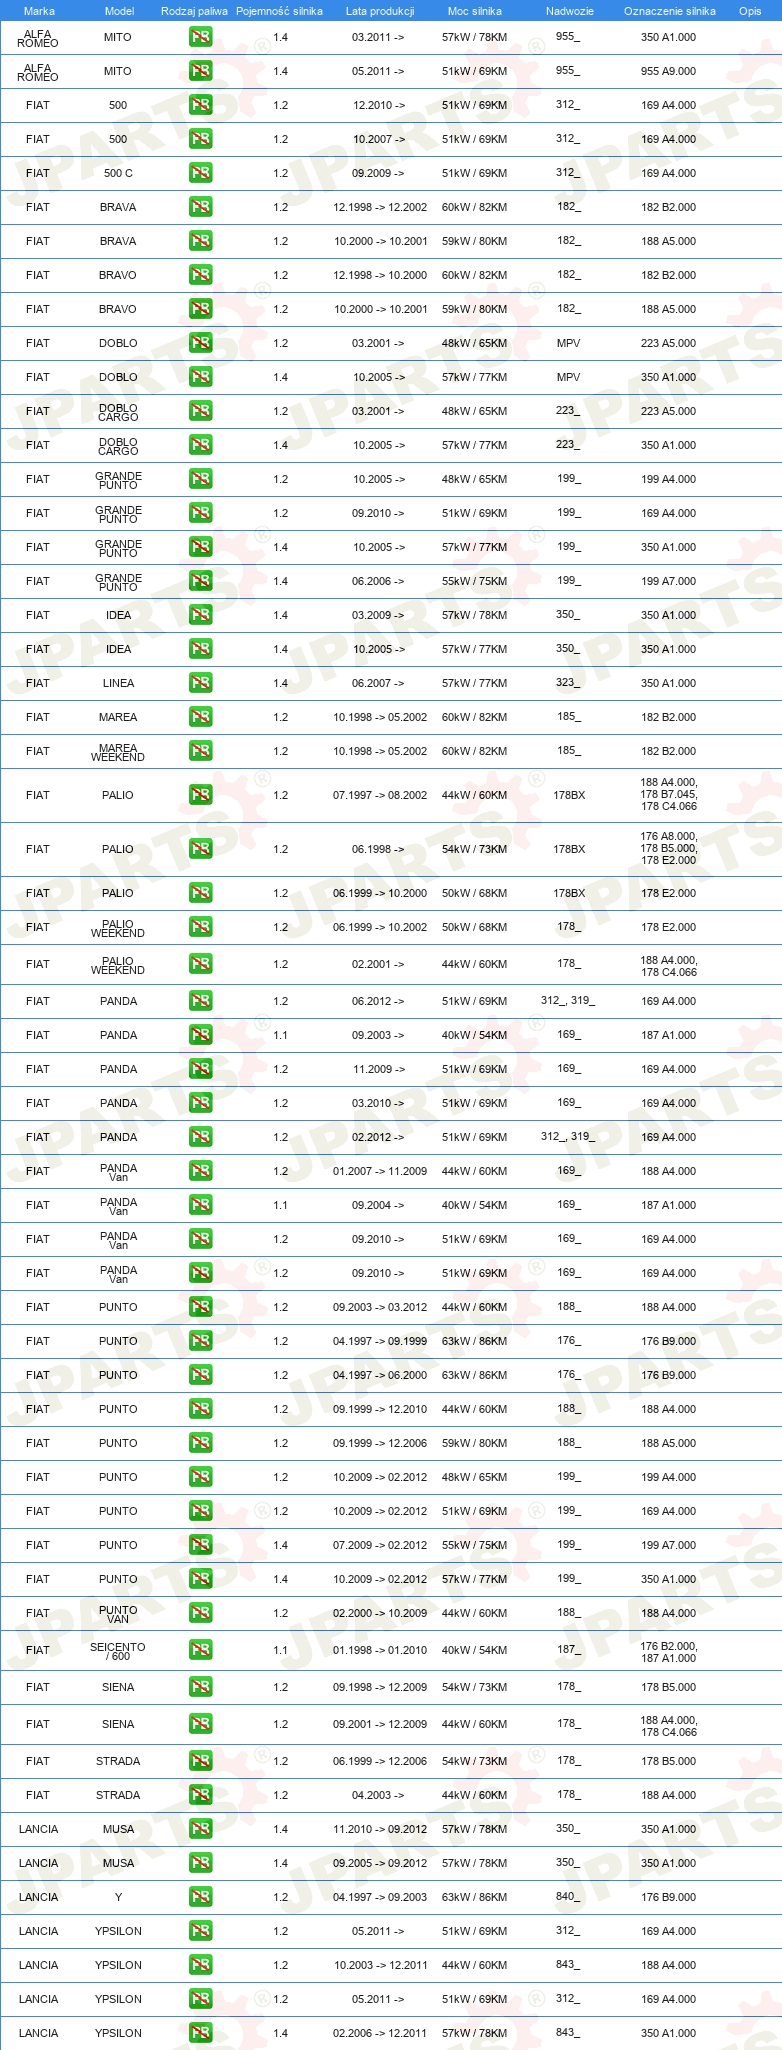Click fuel icon in Fiat Punto 07.2009 row
Screen dimensions: 782x2050
pos(200,1545)
